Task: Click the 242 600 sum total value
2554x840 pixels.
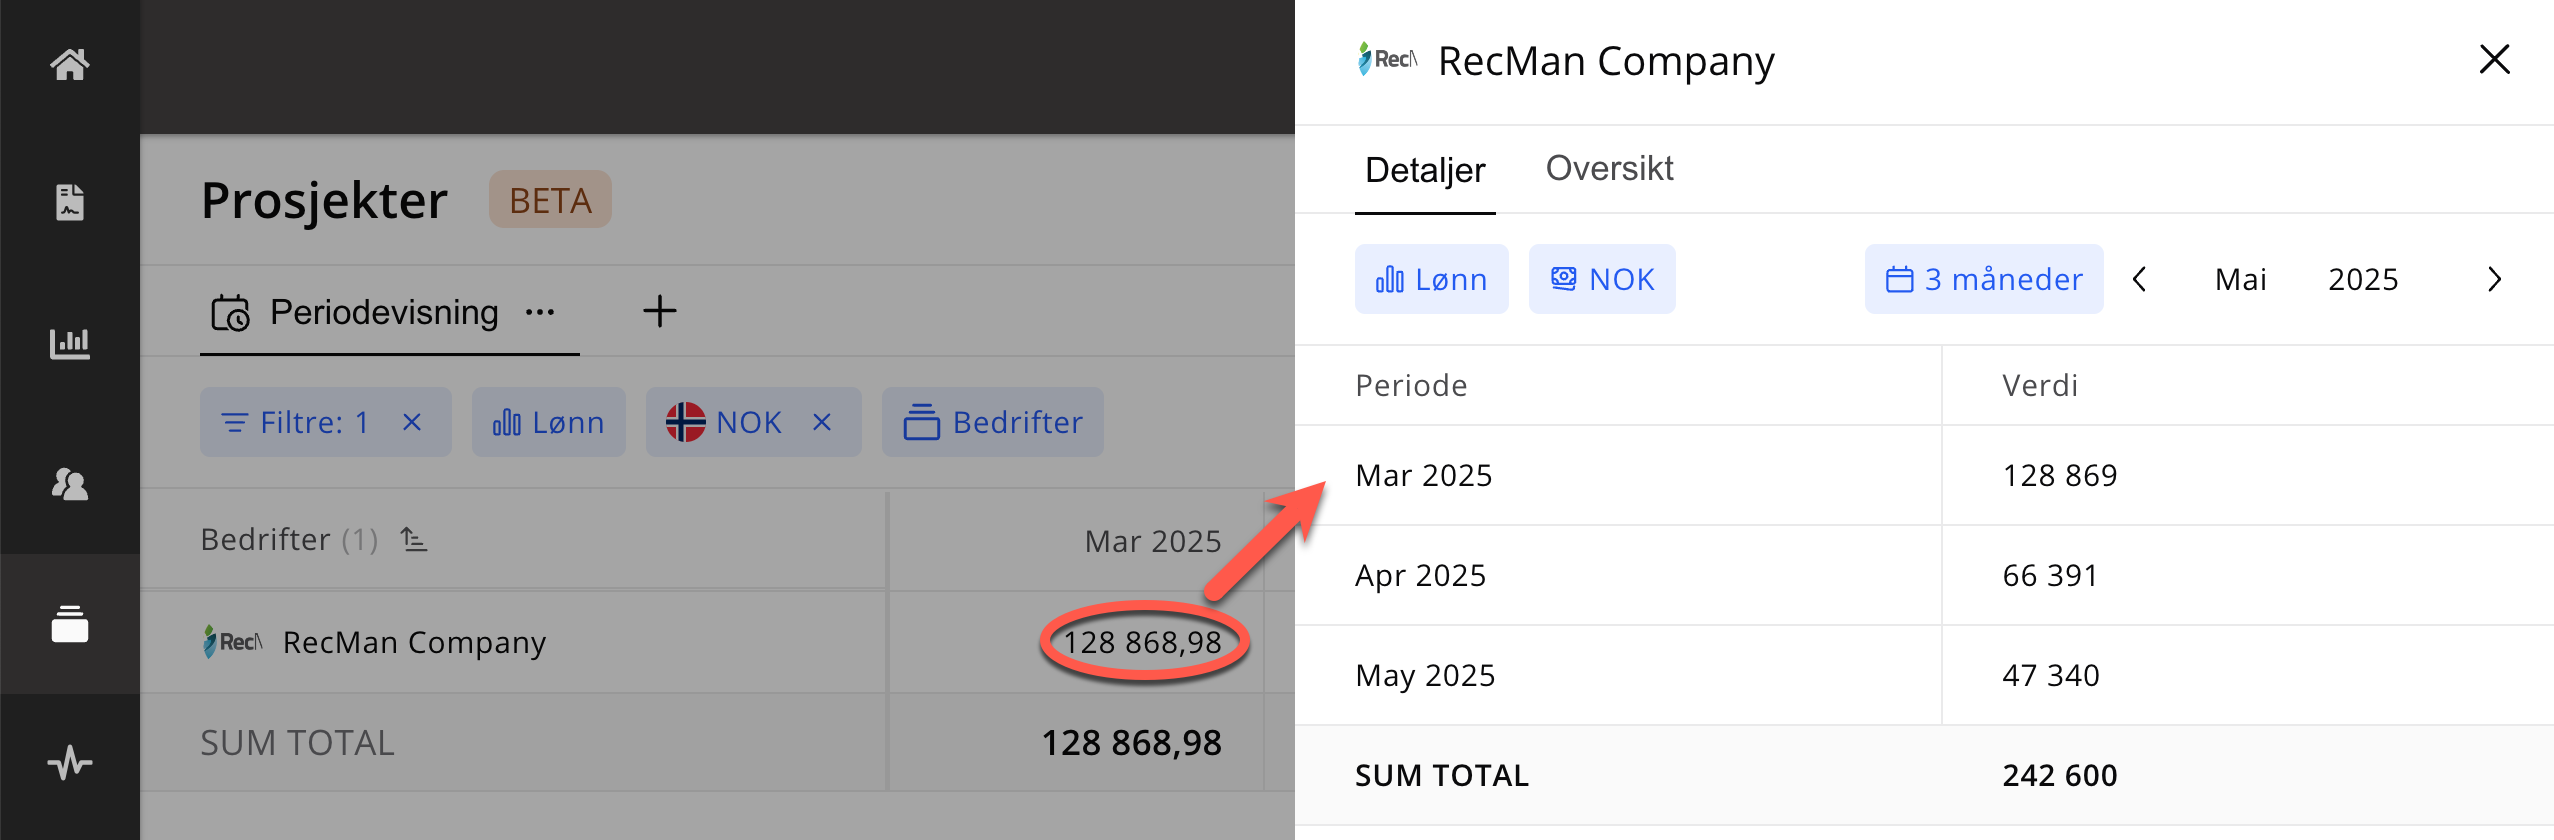Action: tap(2060, 775)
